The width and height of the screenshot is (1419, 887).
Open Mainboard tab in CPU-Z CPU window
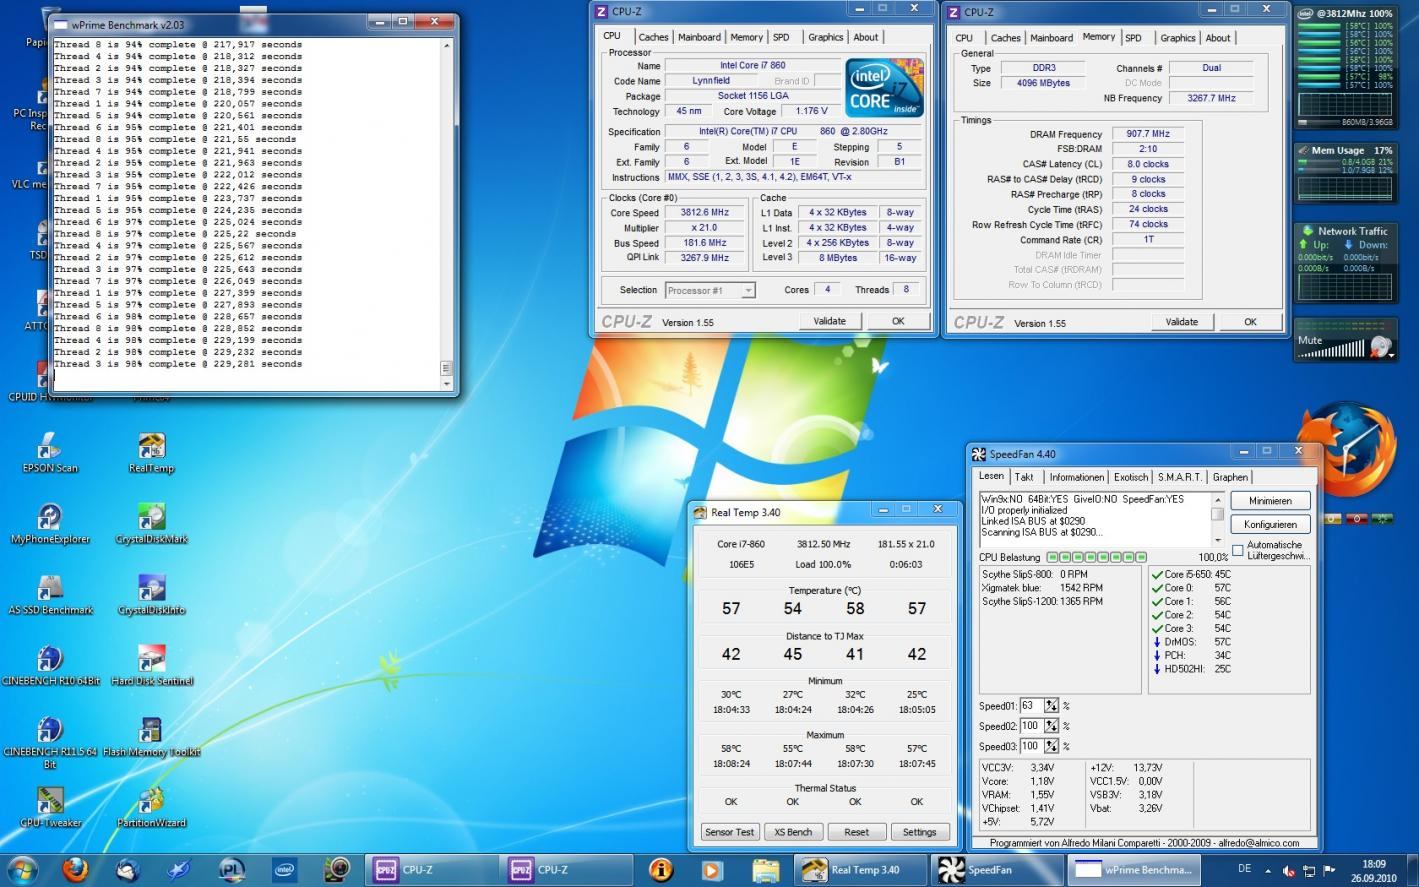699,37
